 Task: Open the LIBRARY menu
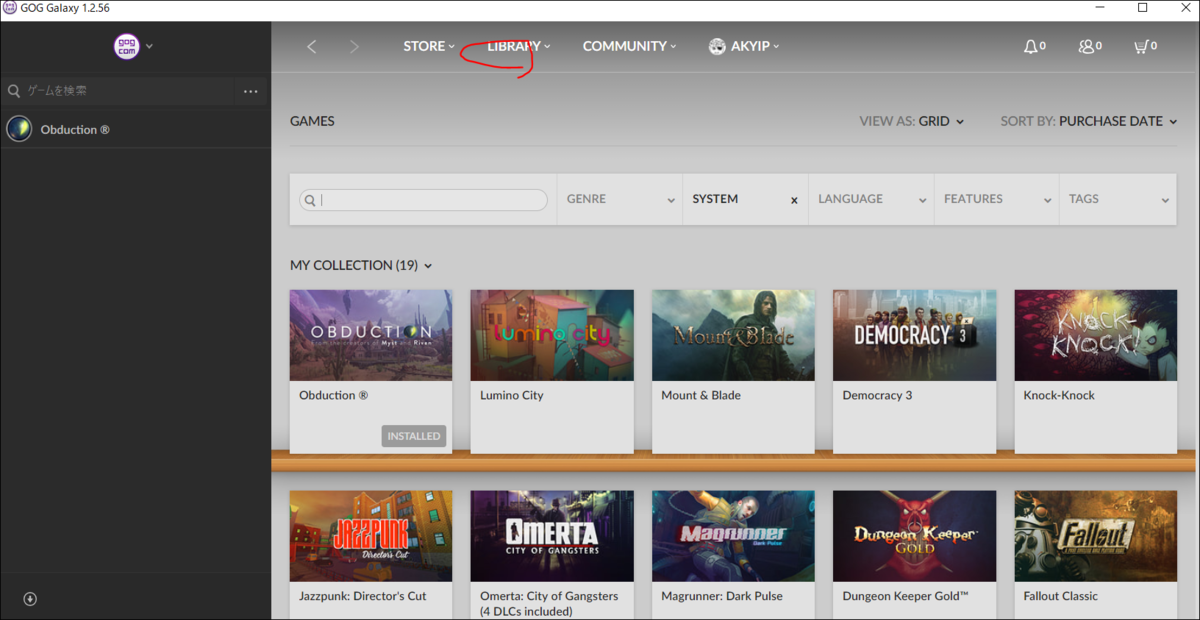click(x=519, y=46)
